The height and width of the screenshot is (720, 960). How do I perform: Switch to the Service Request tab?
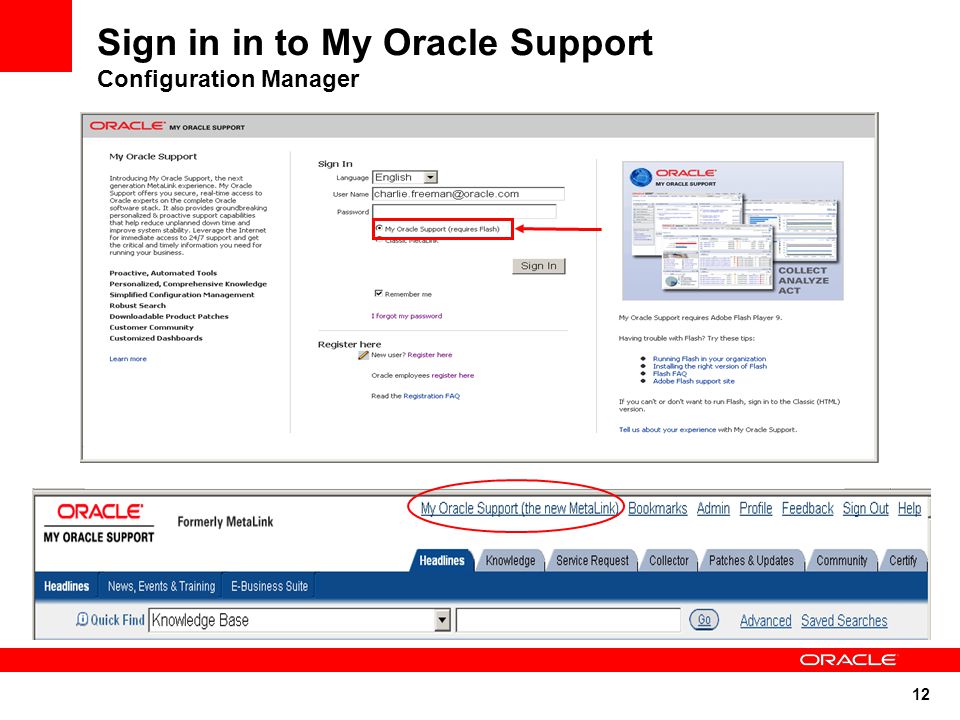592,561
